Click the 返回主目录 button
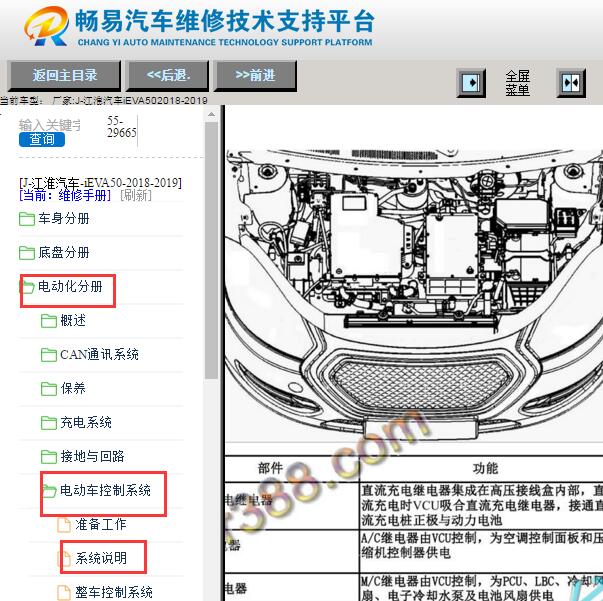The image size is (603, 601). (64, 75)
